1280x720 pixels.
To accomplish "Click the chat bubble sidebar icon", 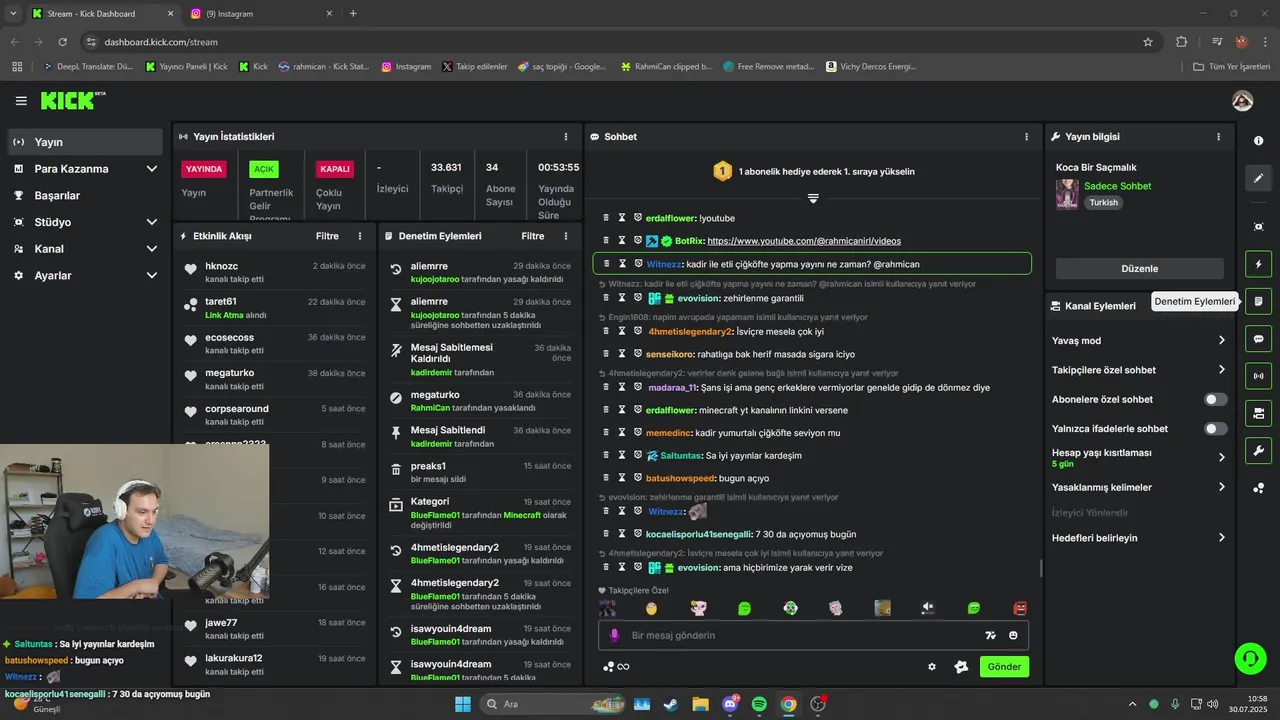I will [x=1259, y=339].
